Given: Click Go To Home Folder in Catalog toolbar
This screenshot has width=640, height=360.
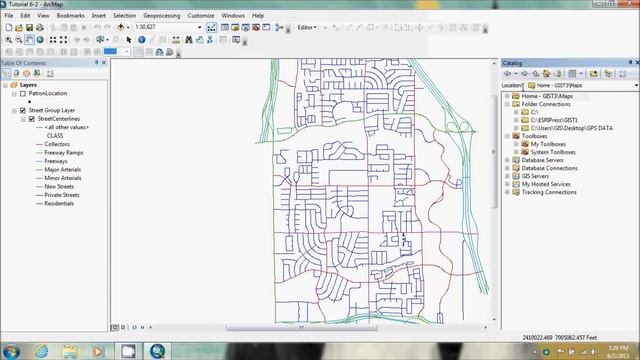Looking at the screenshot, I should pos(547,73).
